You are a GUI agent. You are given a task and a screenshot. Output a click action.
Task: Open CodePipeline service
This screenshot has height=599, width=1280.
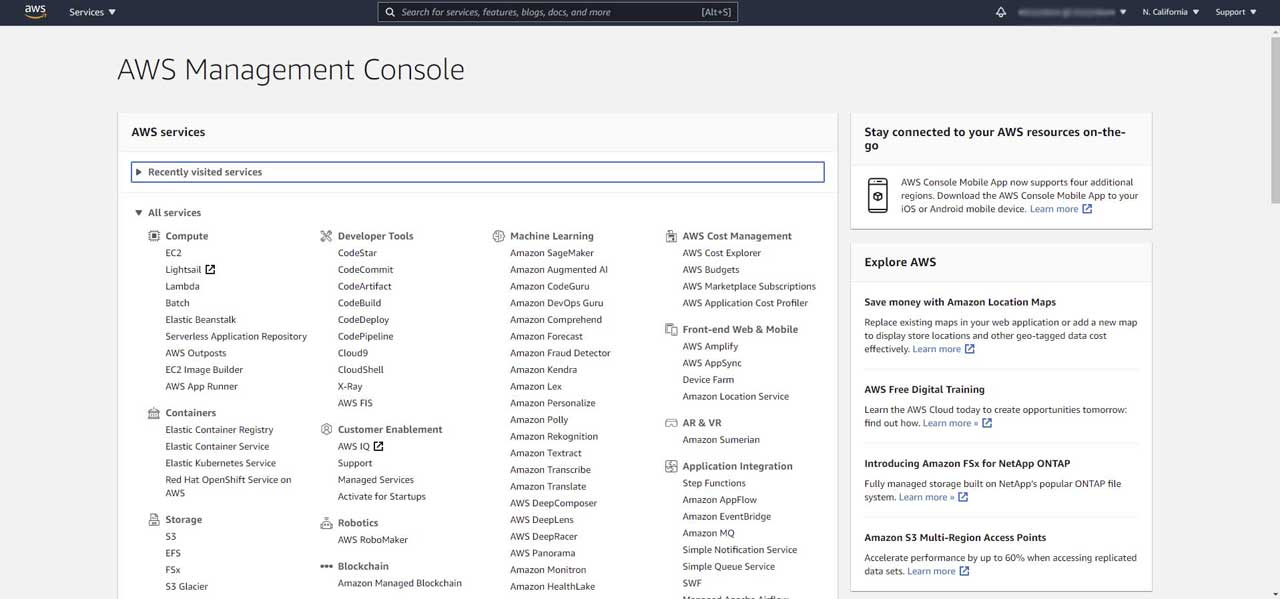click(366, 336)
